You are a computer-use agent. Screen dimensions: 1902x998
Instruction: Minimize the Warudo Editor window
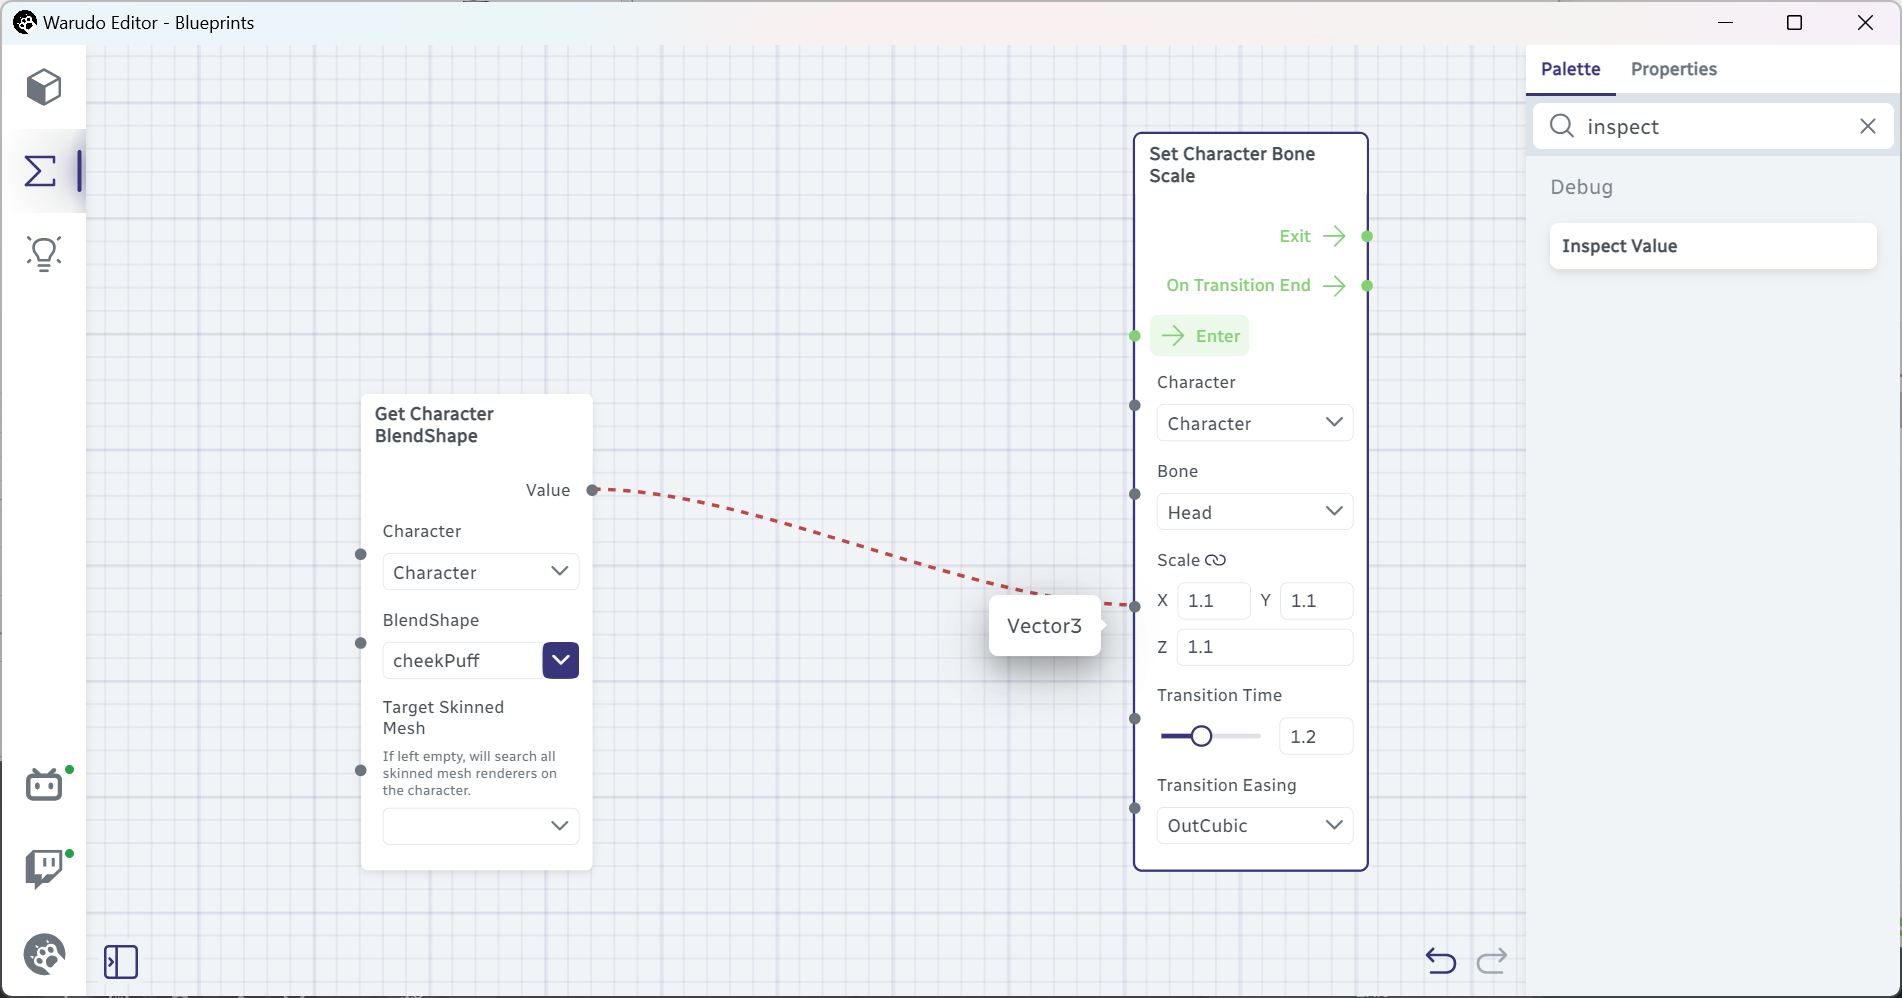(x=1725, y=23)
